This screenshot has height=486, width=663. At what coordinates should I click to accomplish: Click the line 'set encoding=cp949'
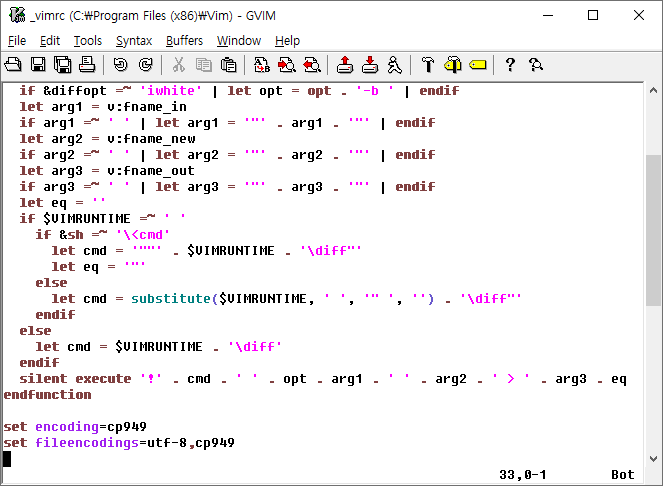[x=75, y=427]
